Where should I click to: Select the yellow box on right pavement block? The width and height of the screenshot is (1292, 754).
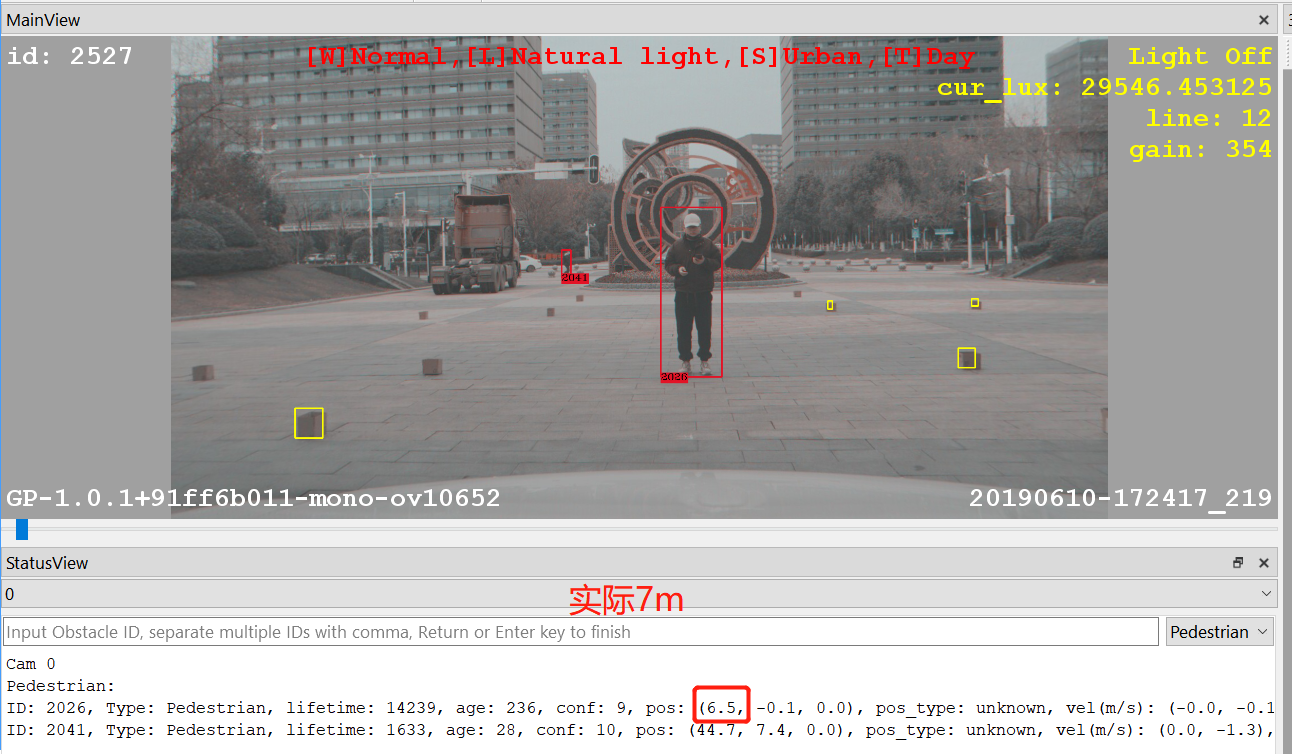[x=966, y=358]
